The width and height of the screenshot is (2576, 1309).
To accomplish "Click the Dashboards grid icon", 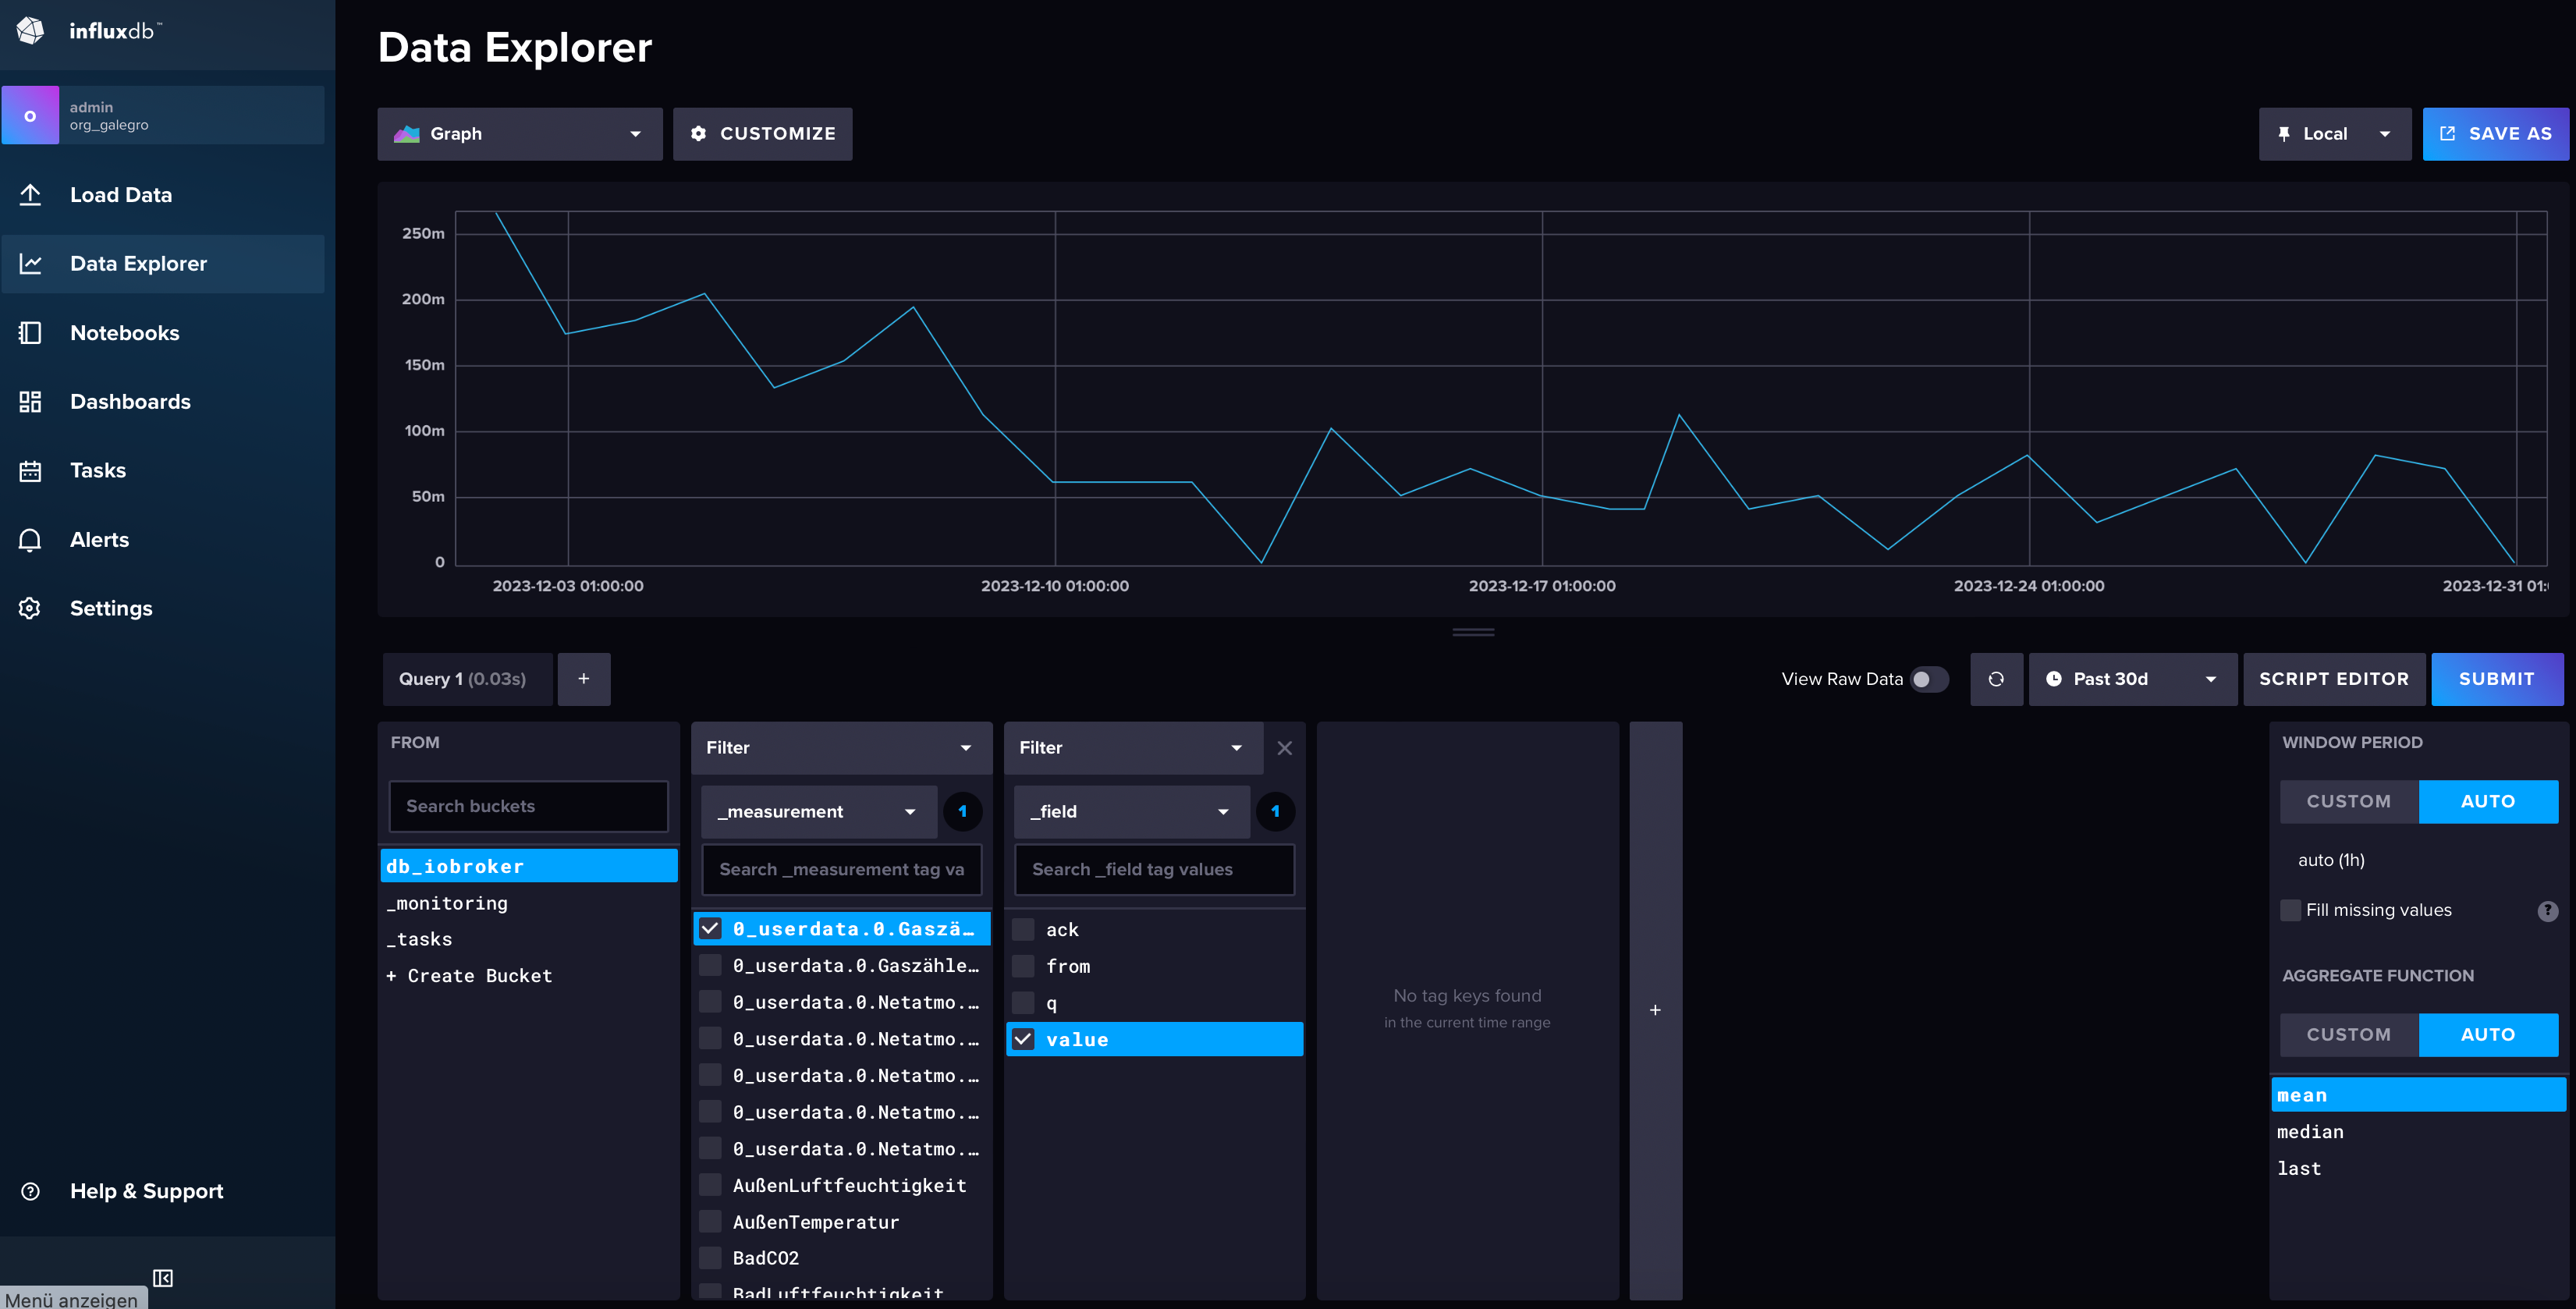I will [30, 402].
